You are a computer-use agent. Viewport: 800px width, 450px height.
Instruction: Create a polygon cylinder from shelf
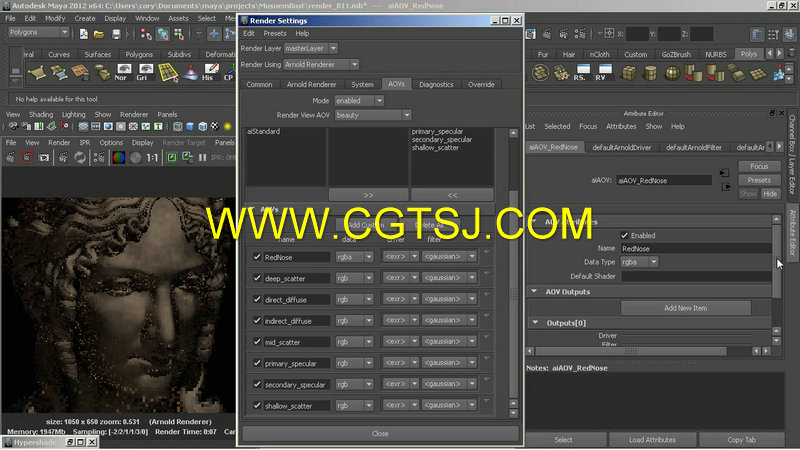(650, 72)
